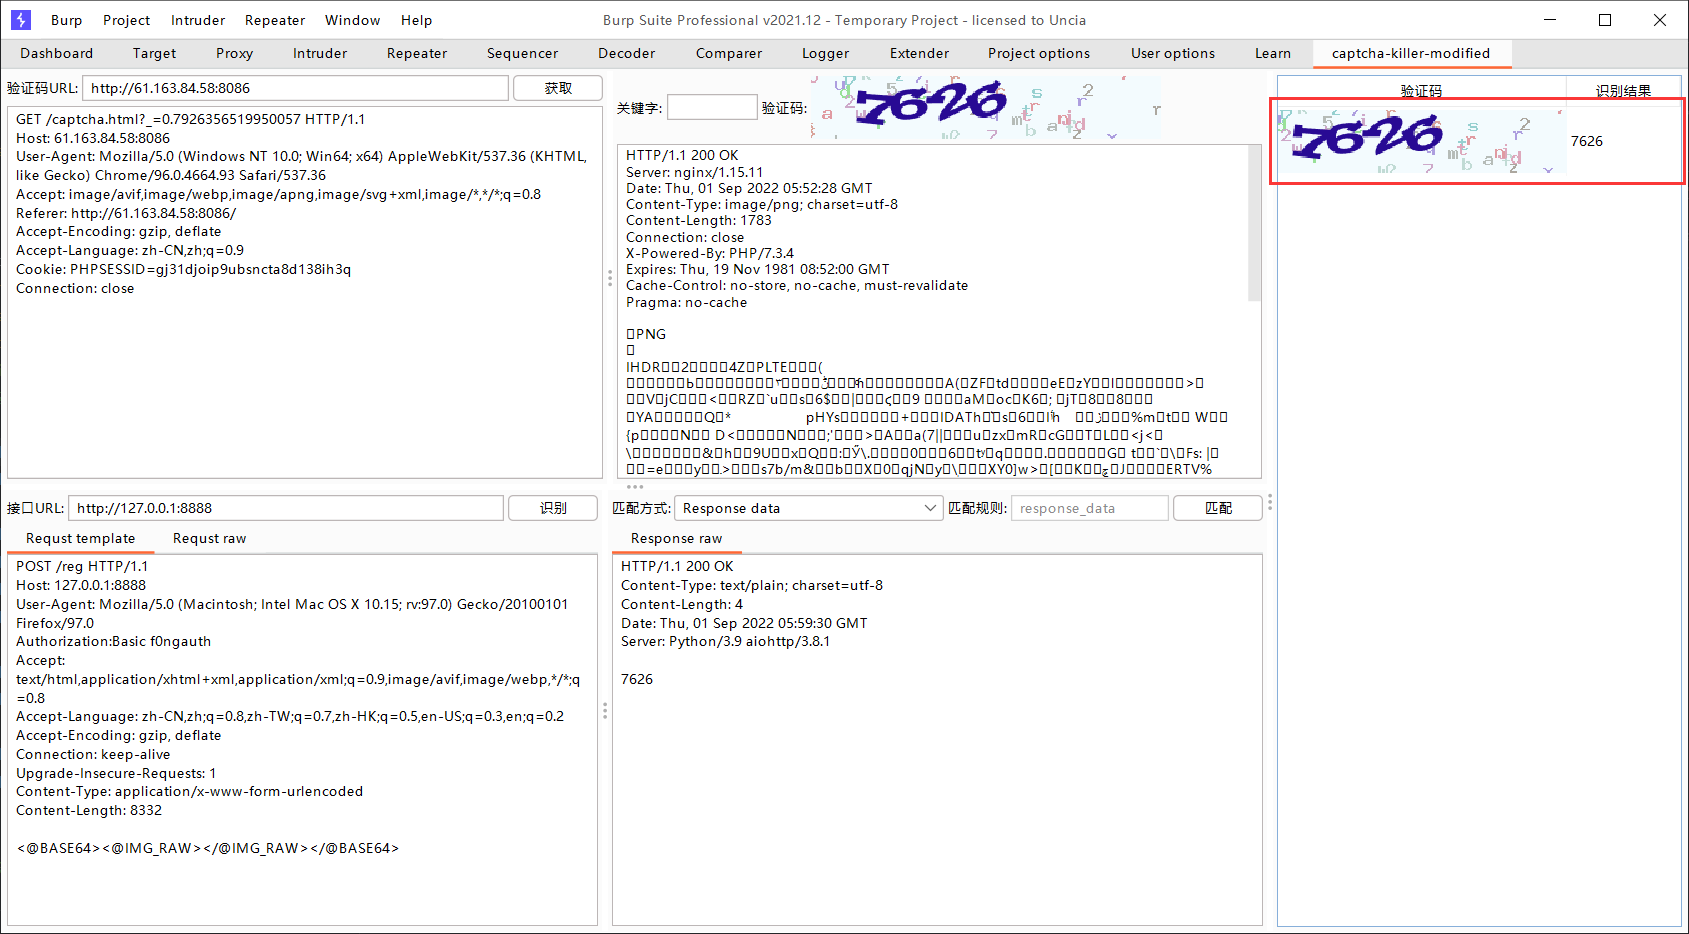Click the 获取 button to fetch captcha

558,88
